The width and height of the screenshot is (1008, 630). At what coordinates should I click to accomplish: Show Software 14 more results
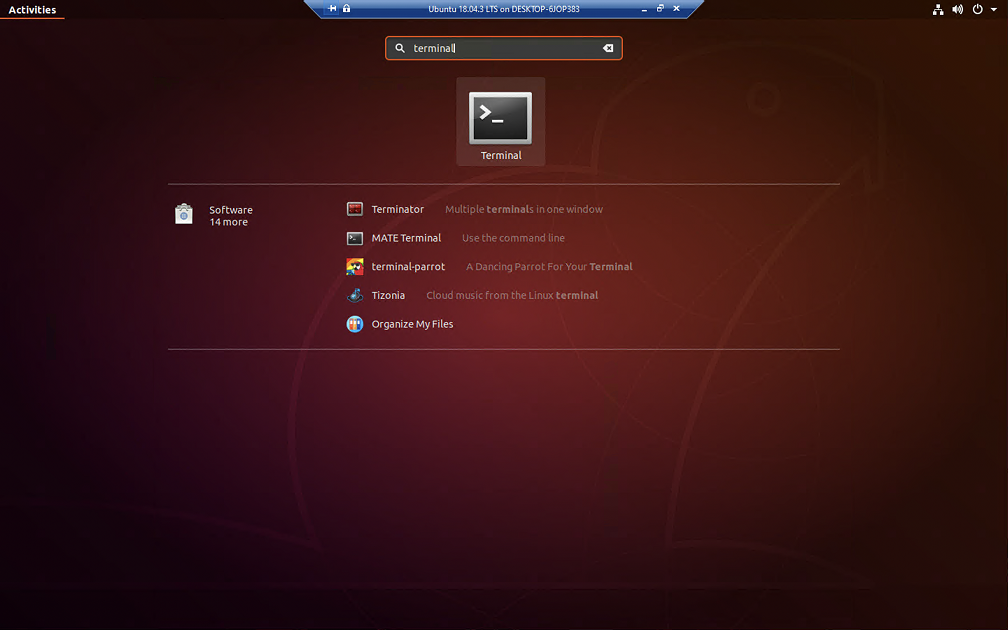click(x=231, y=216)
